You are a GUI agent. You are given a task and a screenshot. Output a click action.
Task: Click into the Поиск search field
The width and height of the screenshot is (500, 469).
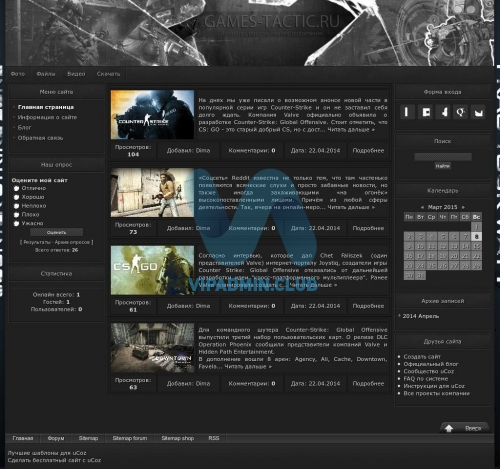coord(443,157)
